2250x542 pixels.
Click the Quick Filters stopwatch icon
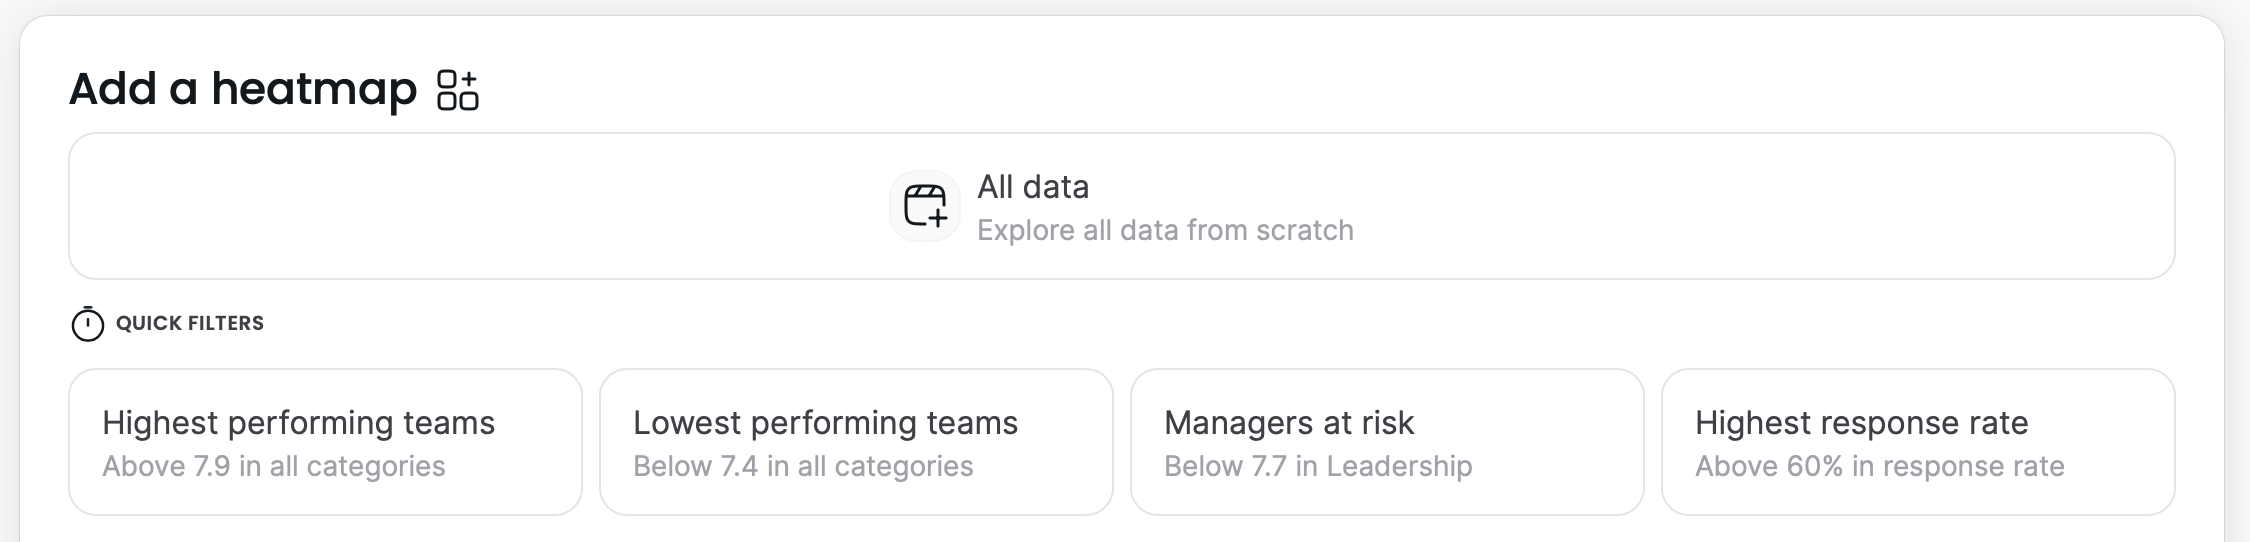click(88, 324)
